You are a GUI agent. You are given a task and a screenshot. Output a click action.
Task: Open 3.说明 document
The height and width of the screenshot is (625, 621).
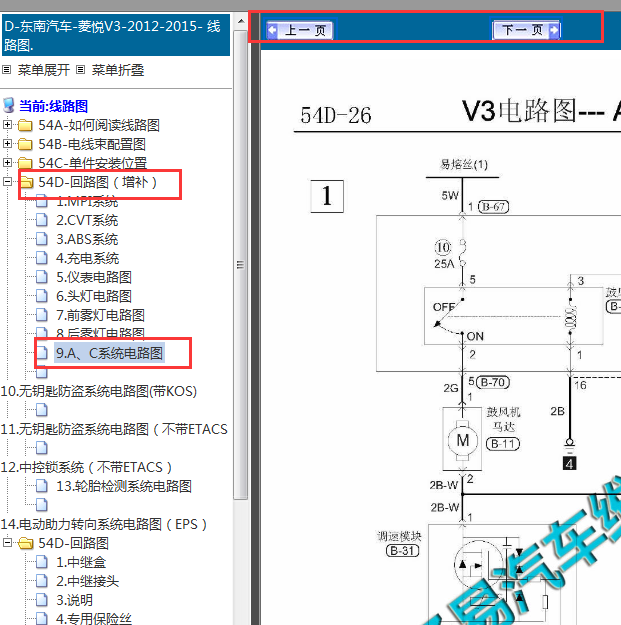[75, 600]
